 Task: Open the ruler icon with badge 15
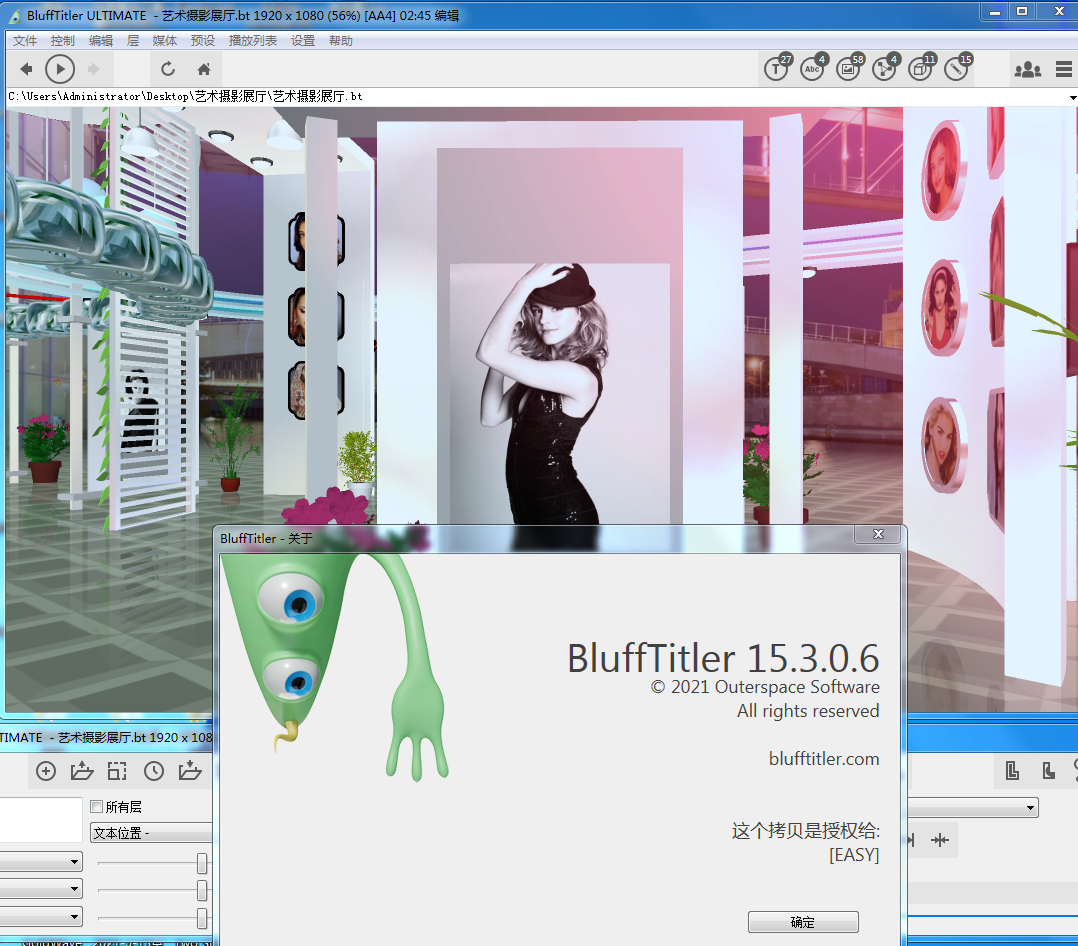957,68
